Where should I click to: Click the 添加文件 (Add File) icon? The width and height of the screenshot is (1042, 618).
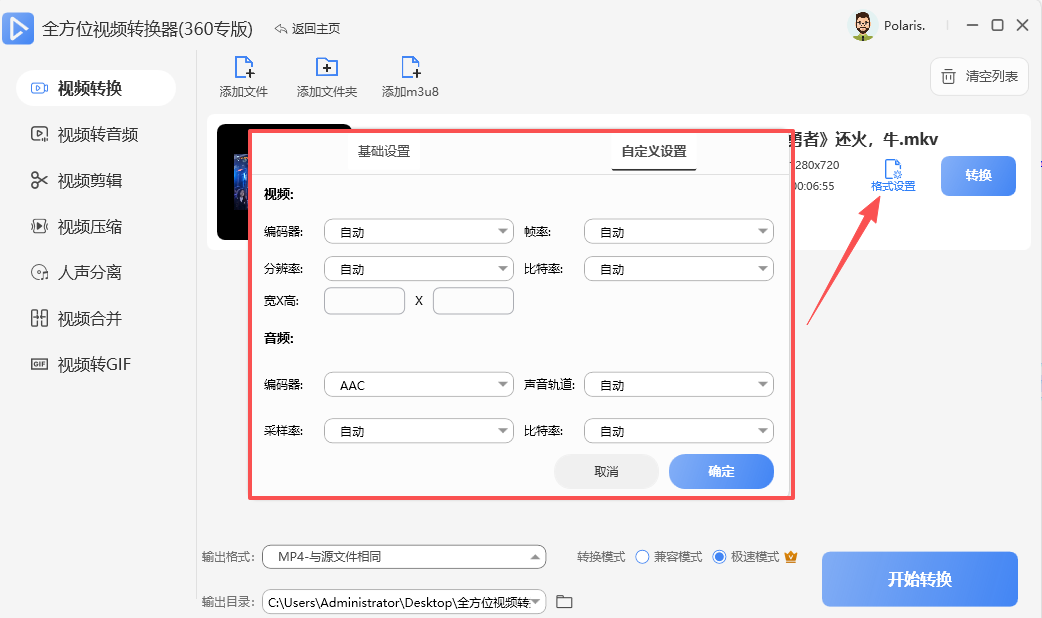click(x=243, y=67)
